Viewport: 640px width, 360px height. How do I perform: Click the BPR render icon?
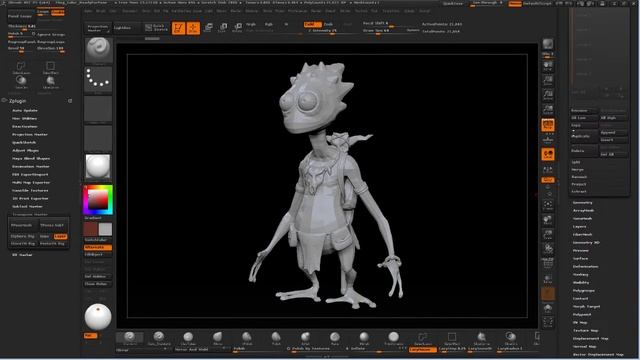pos(548,44)
